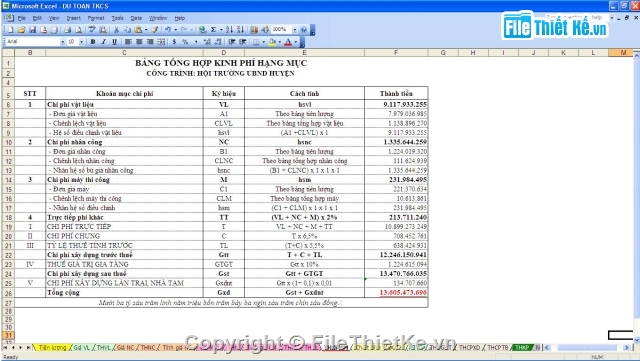Toggle Bold formatting
Viewport: 640px width, 361px height.
tap(93, 42)
